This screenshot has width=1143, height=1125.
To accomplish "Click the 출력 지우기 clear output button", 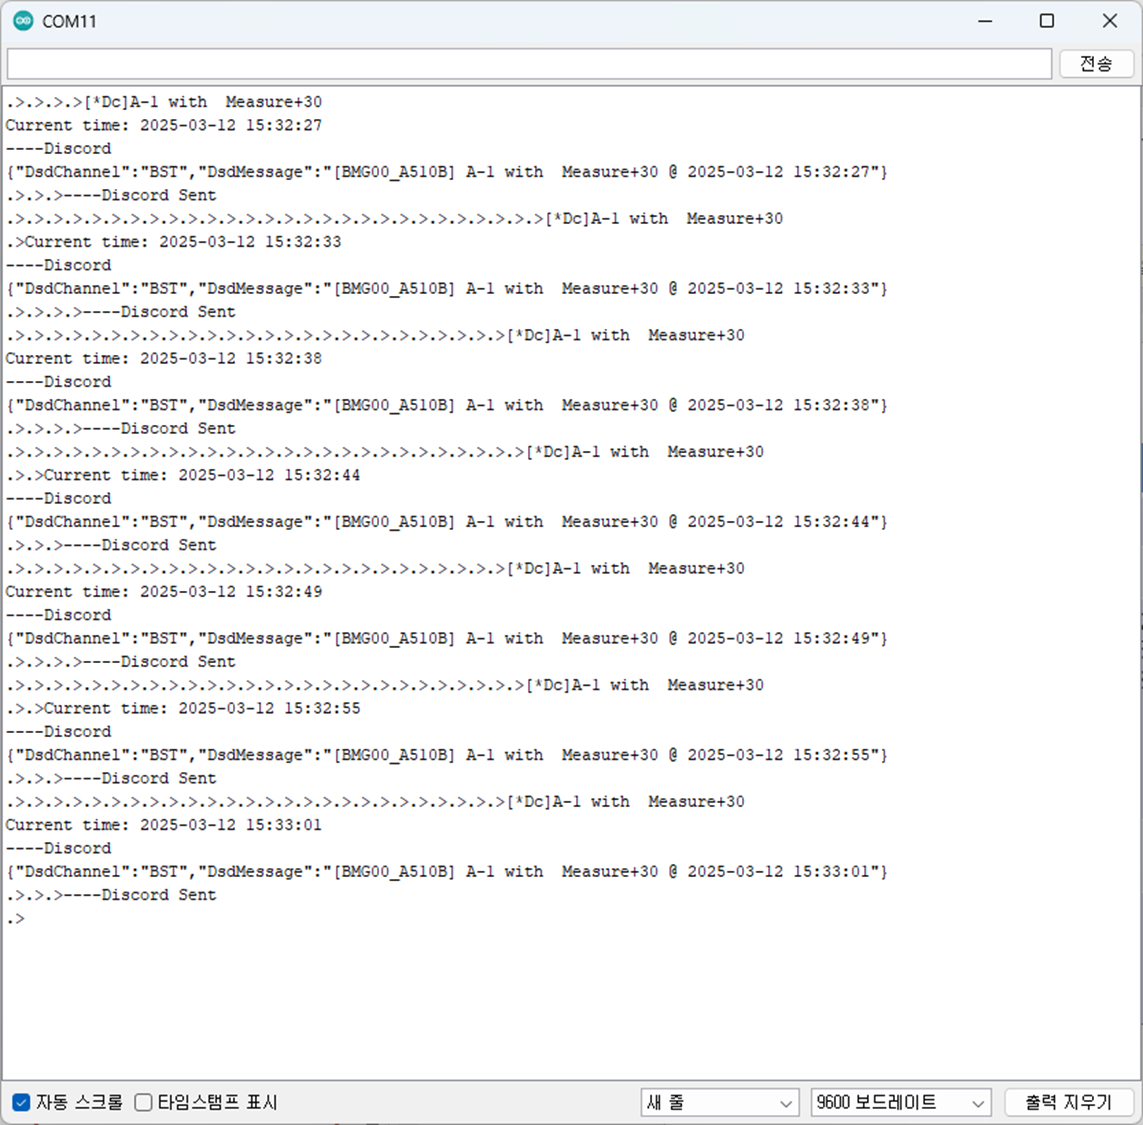I will pos(1069,1102).
